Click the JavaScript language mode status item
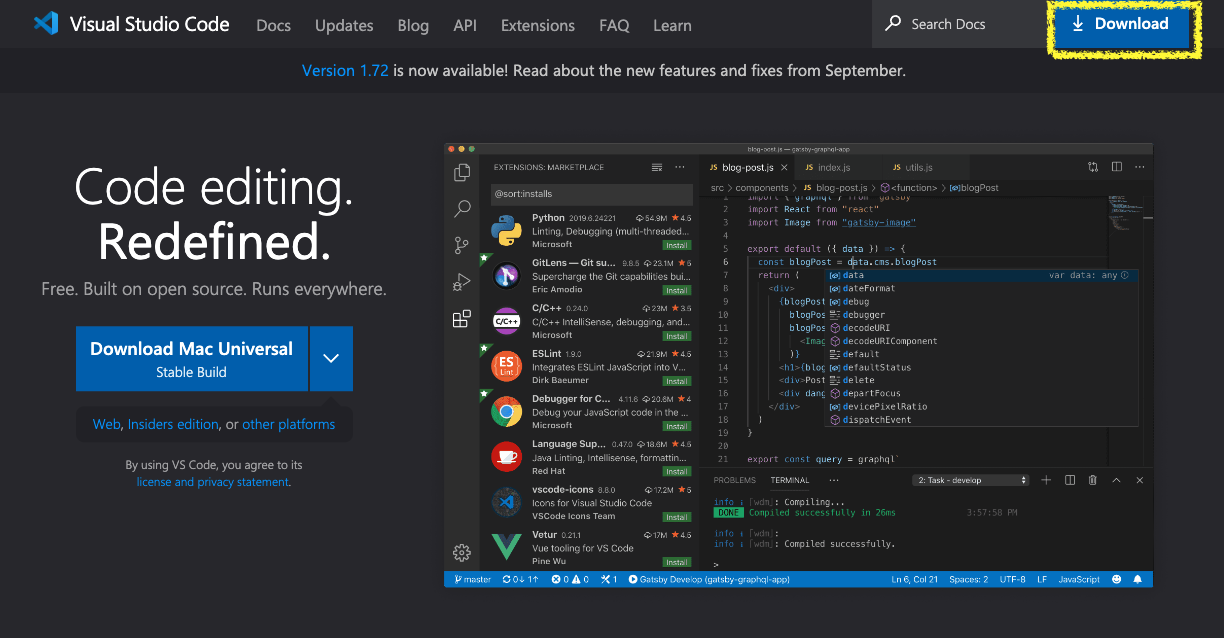 coord(1079,580)
